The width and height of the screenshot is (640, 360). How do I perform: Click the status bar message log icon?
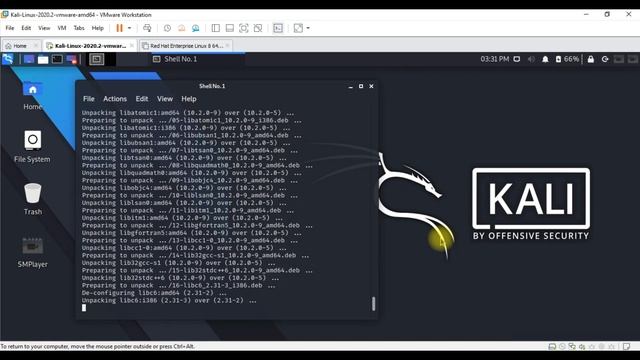click(x=627, y=347)
